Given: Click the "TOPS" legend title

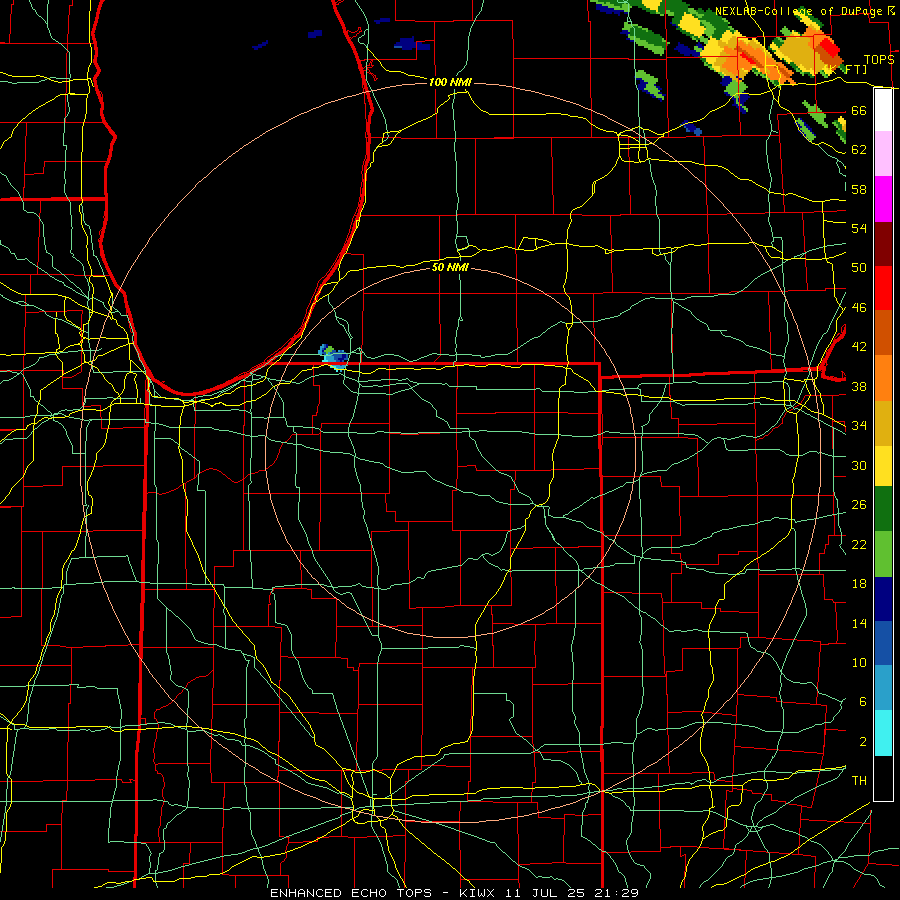Looking at the screenshot, I should click(879, 60).
